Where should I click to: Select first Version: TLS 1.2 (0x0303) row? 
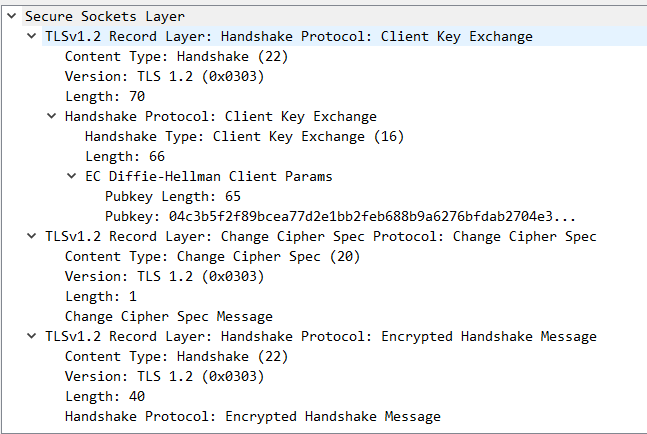tap(164, 76)
